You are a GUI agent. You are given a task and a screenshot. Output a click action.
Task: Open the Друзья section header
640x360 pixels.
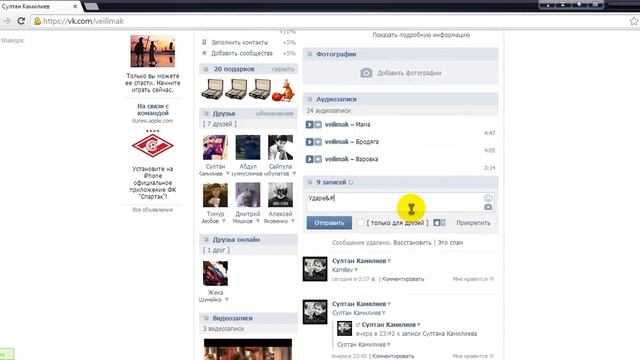(x=224, y=113)
